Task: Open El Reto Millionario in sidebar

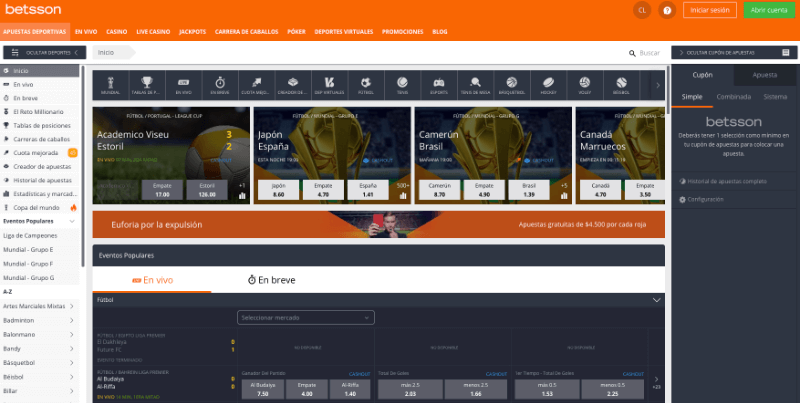Action: [40, 112]
